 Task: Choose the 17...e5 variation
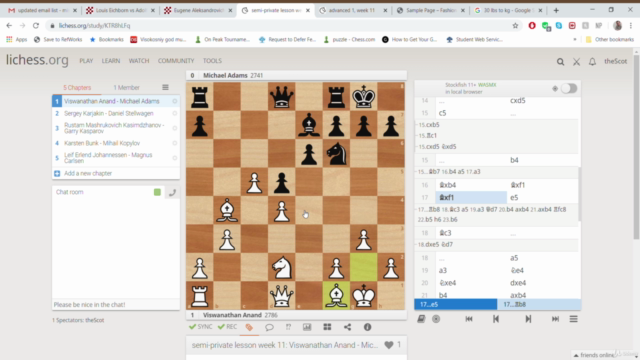(456, 304)
